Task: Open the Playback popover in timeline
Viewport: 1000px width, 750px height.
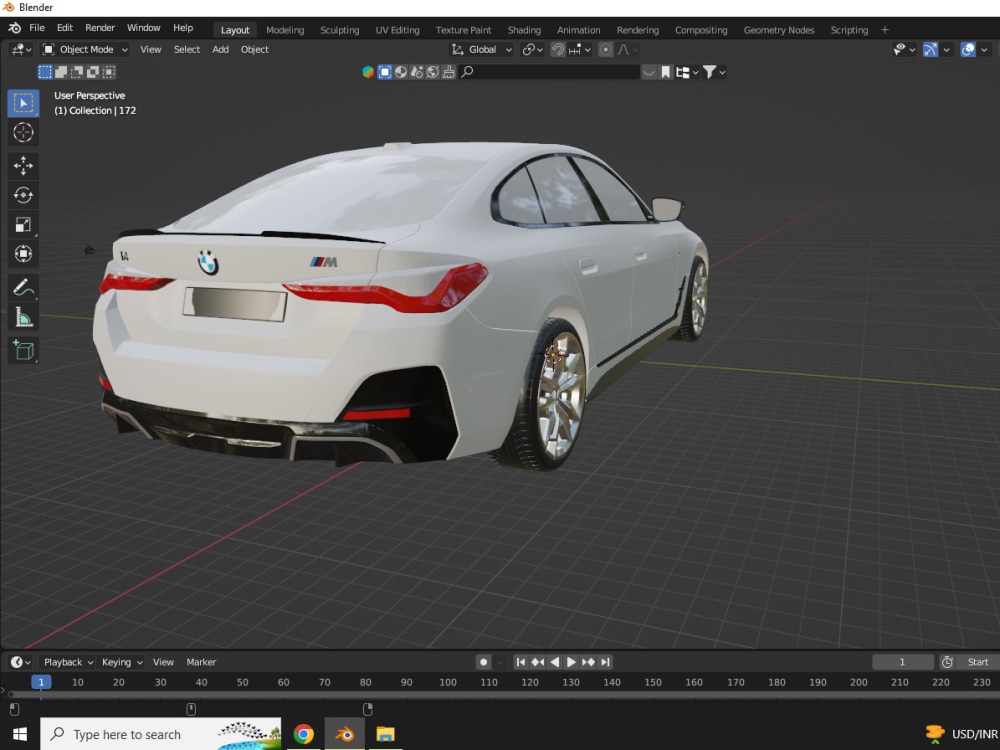Action: (68, 662)
